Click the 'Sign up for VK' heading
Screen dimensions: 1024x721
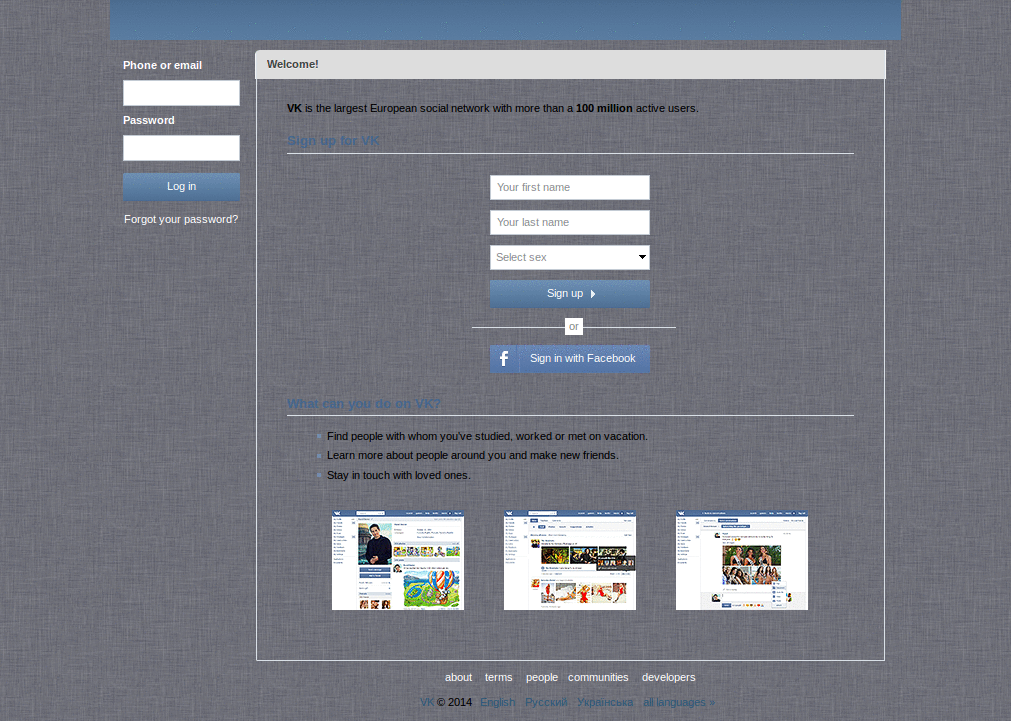[333, 141]
